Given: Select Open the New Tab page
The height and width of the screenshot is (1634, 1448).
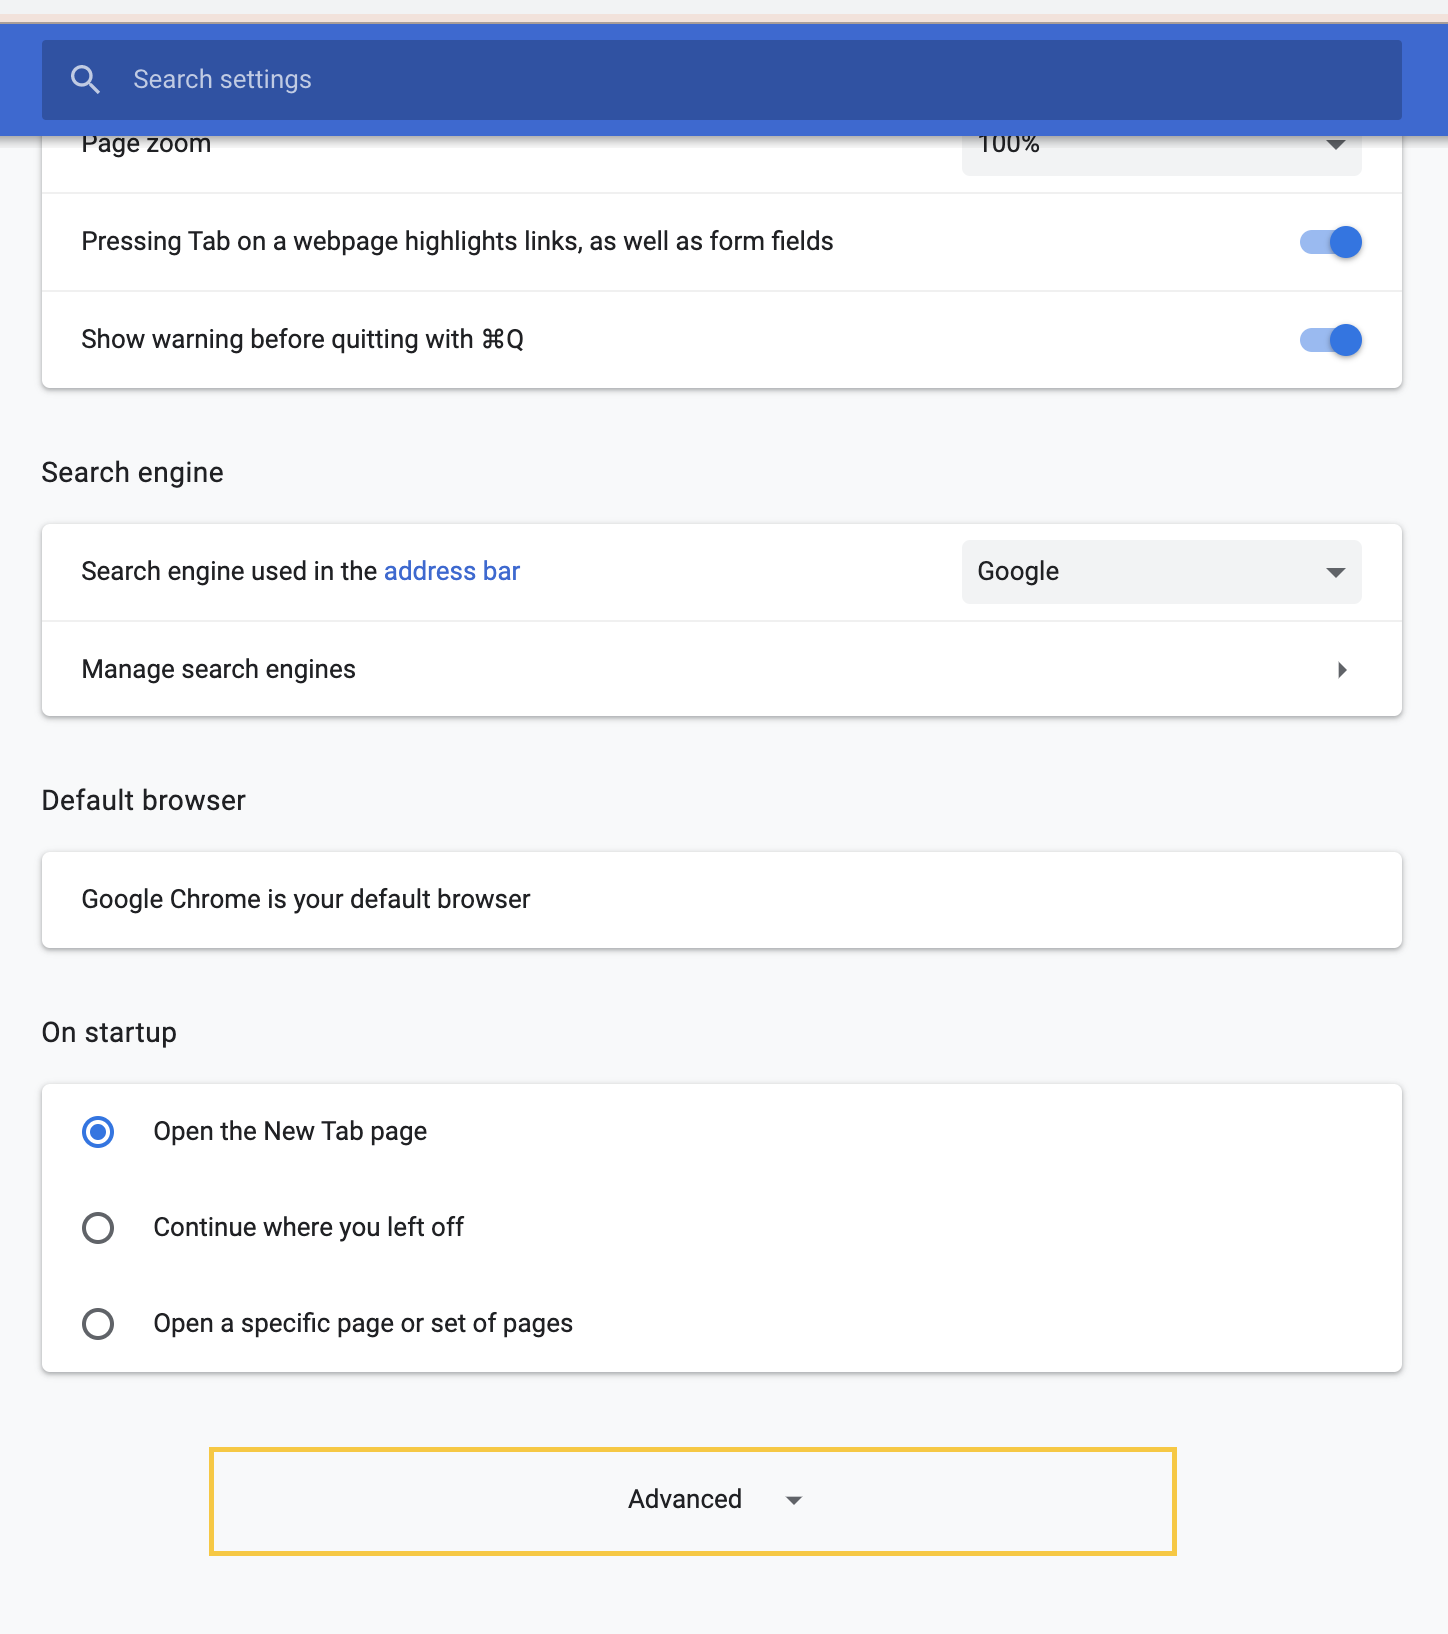Looking at the screenshot, I should click(98, 1132).
